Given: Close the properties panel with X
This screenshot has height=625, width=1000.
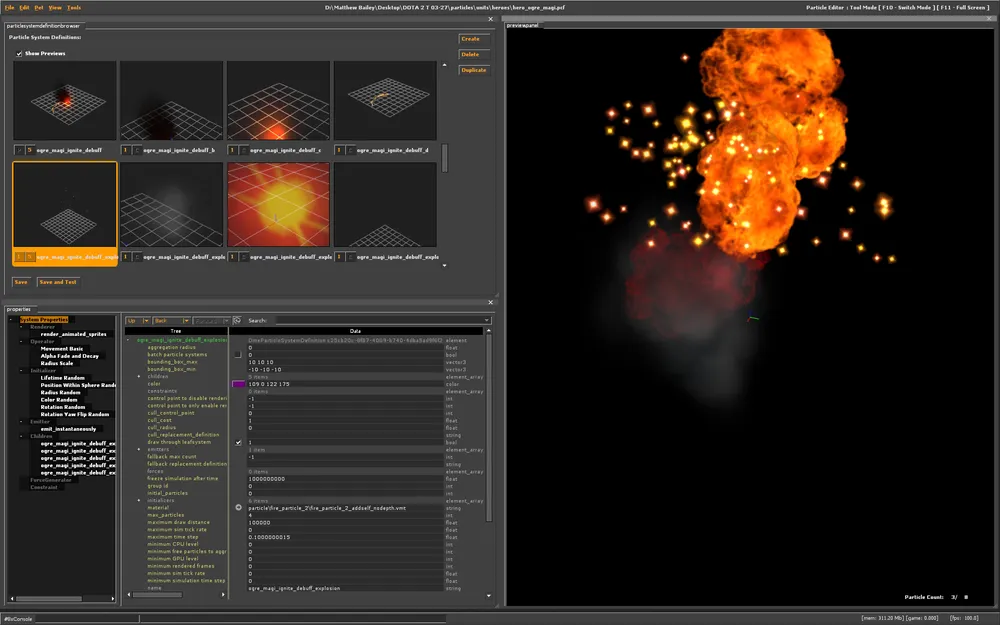Looking at the screenshot, I should (490, 302).
